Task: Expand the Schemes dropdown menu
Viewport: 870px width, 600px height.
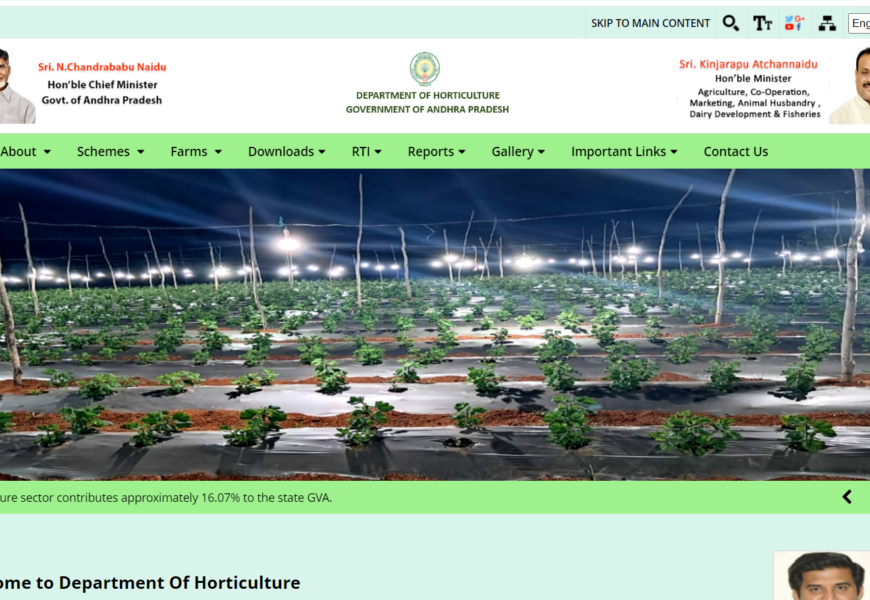Action: tap(110, 152)
